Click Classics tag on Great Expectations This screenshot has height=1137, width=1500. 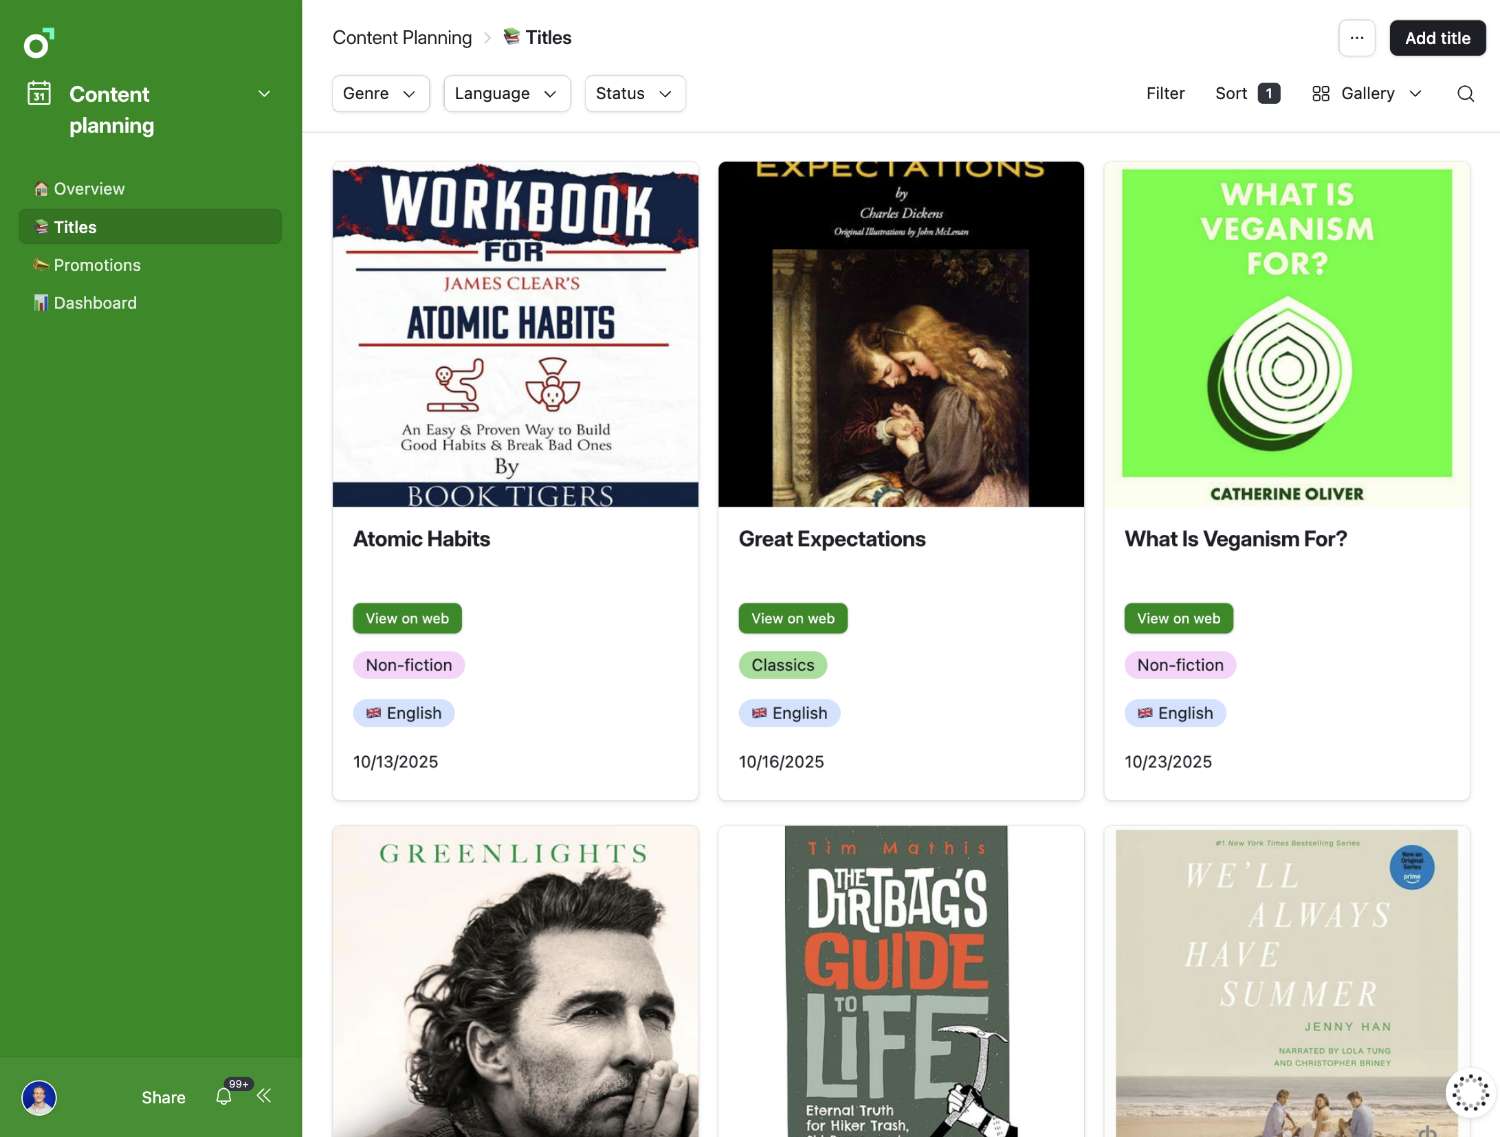coord(782,665)
